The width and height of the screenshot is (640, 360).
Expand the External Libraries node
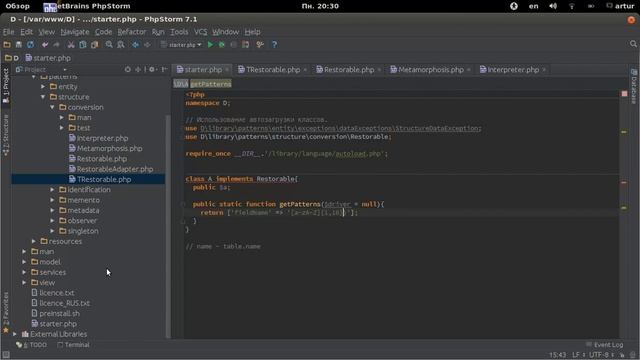pos(15,334)
